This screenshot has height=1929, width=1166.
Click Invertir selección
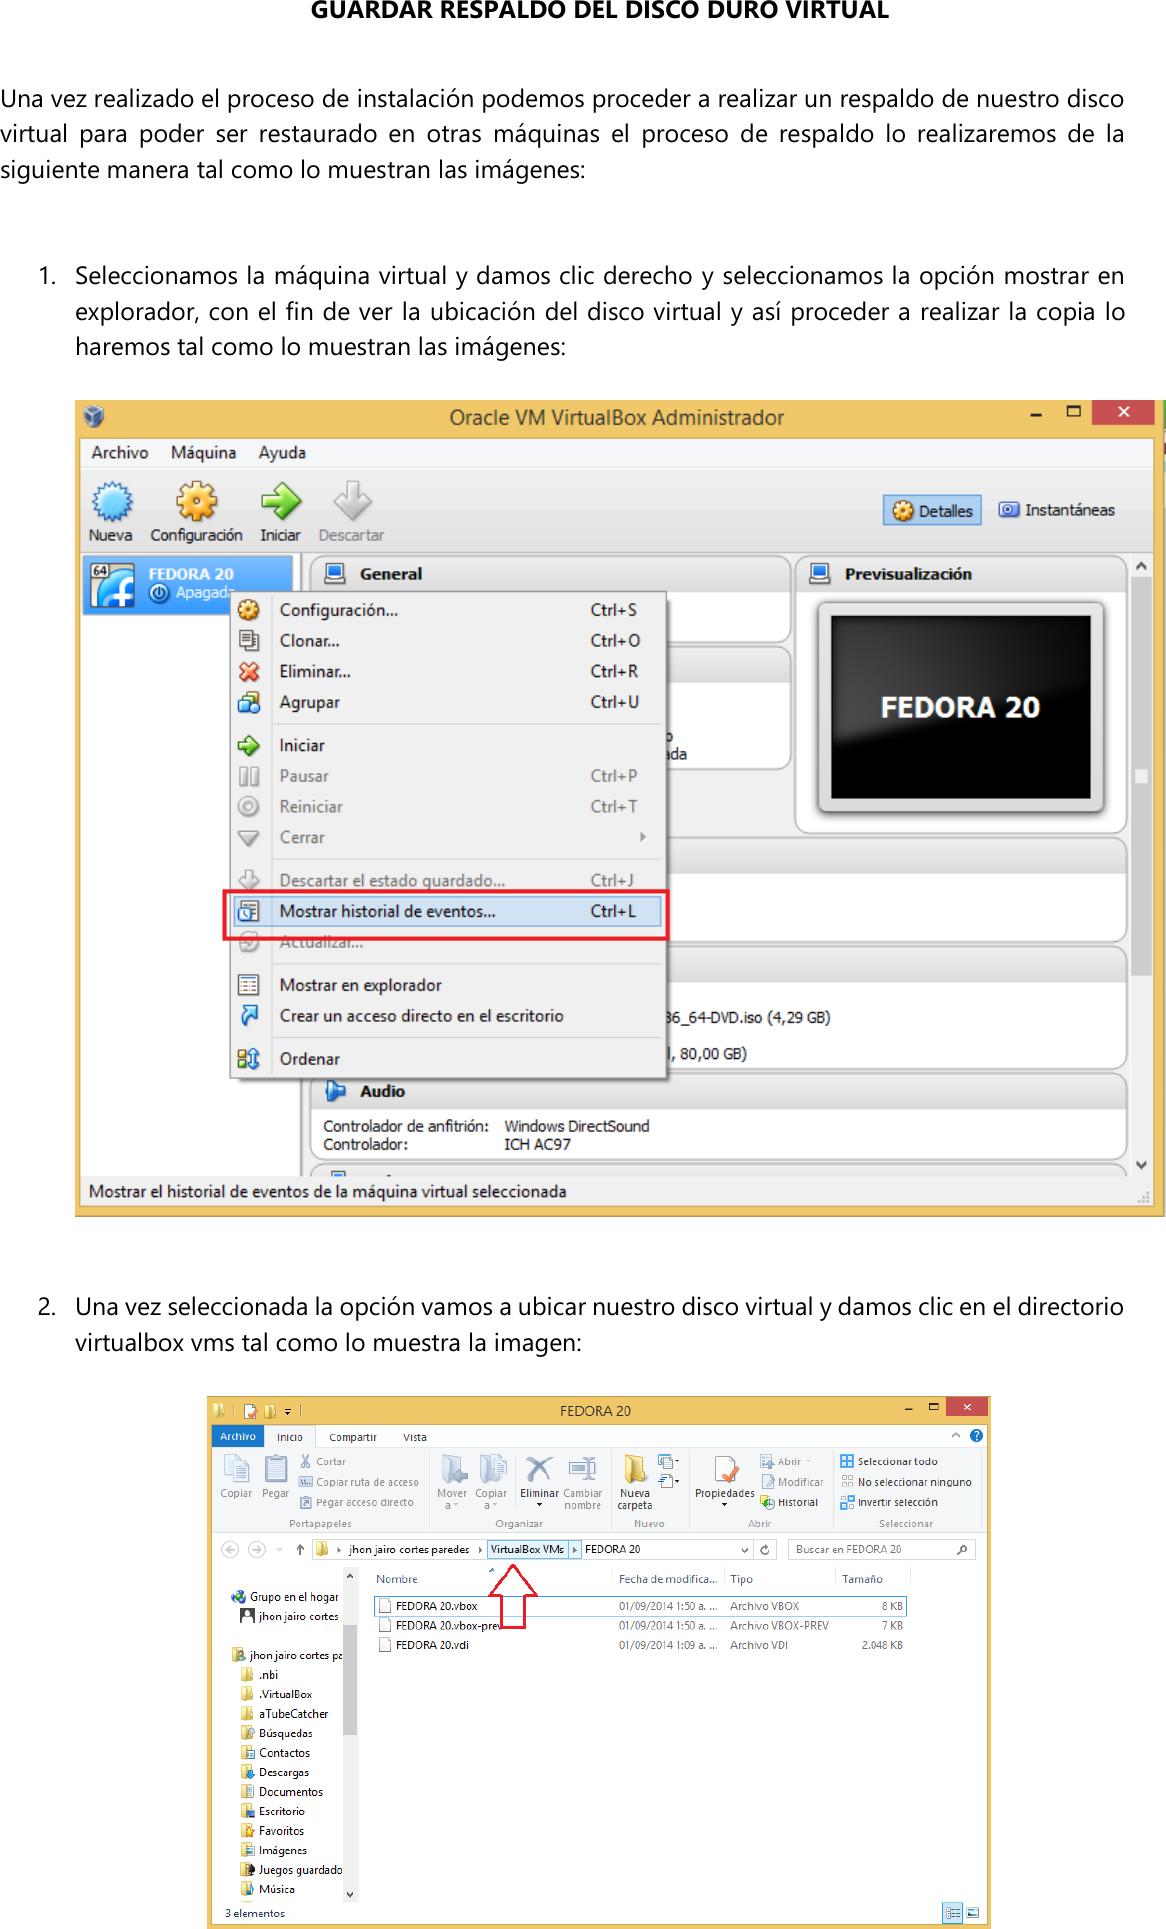(x=889, y=1503)
